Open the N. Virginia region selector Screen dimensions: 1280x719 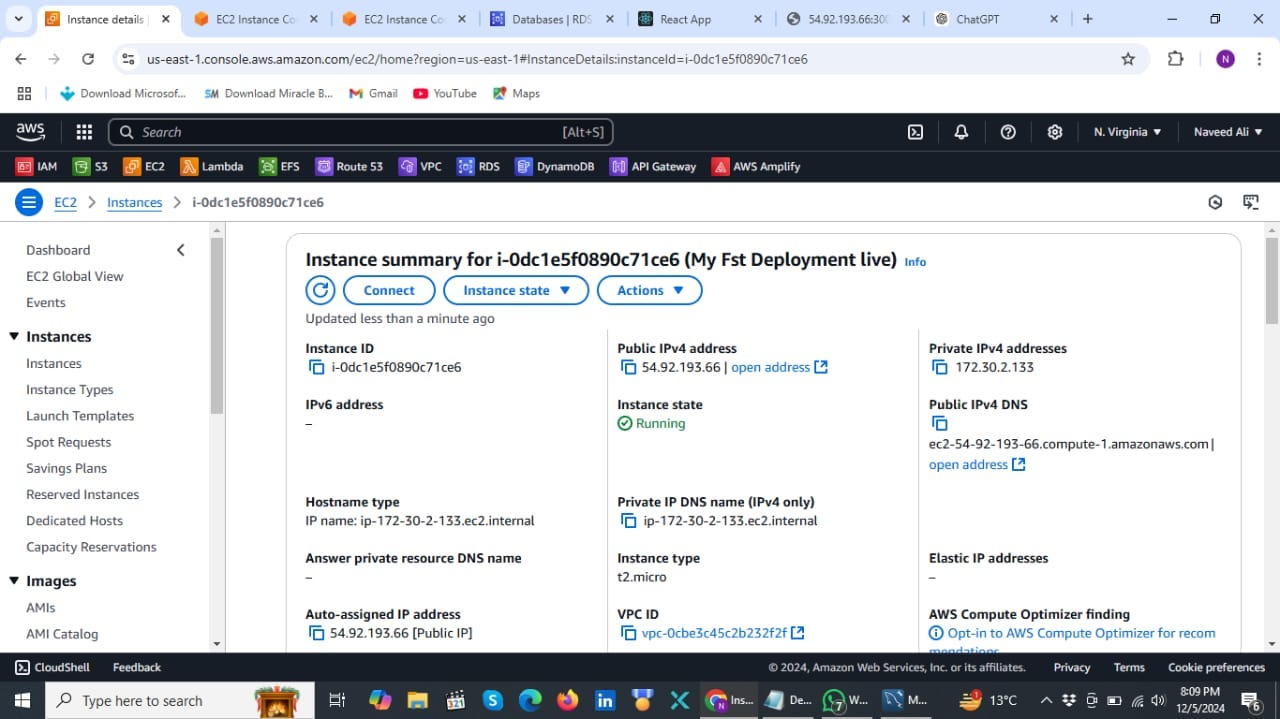pos(1127,131)
